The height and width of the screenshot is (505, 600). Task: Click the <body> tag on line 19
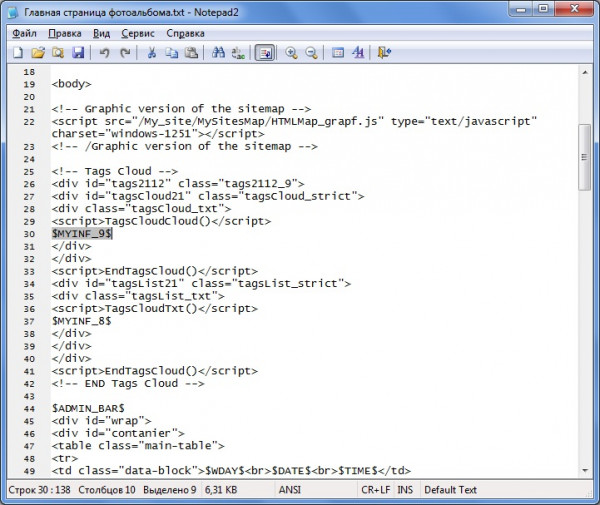coord(72,84)
